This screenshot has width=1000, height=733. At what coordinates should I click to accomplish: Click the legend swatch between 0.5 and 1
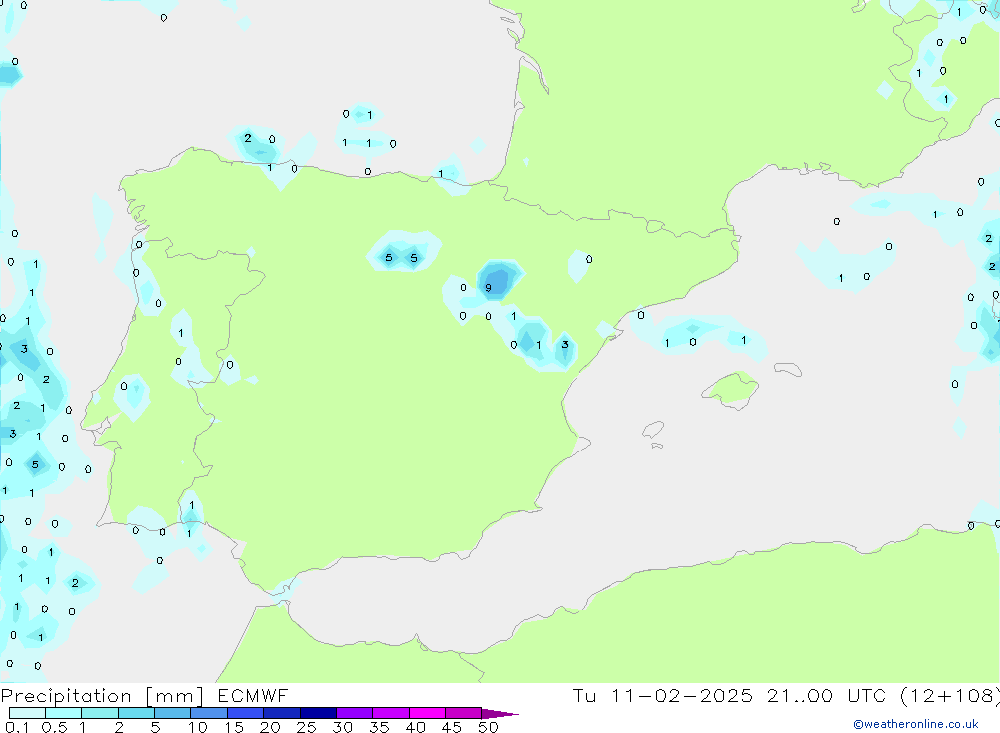click(63, 713)
